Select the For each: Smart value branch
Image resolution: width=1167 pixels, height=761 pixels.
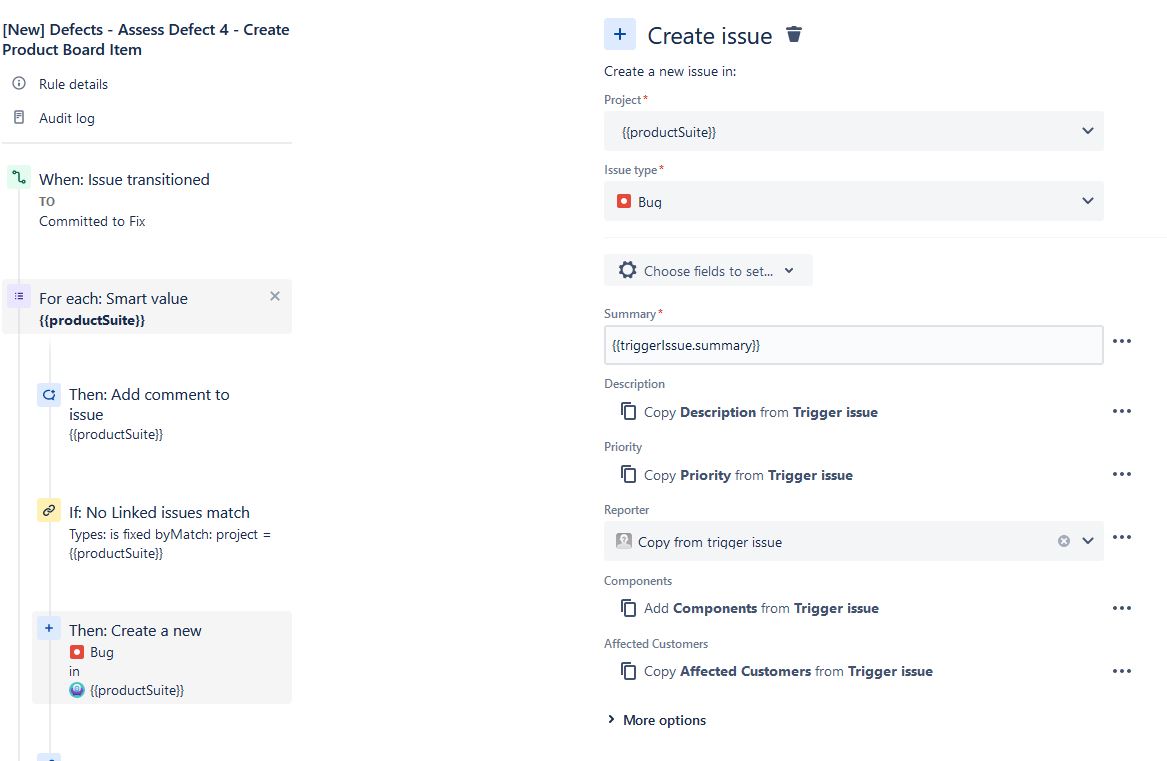[x=147, y=307]
